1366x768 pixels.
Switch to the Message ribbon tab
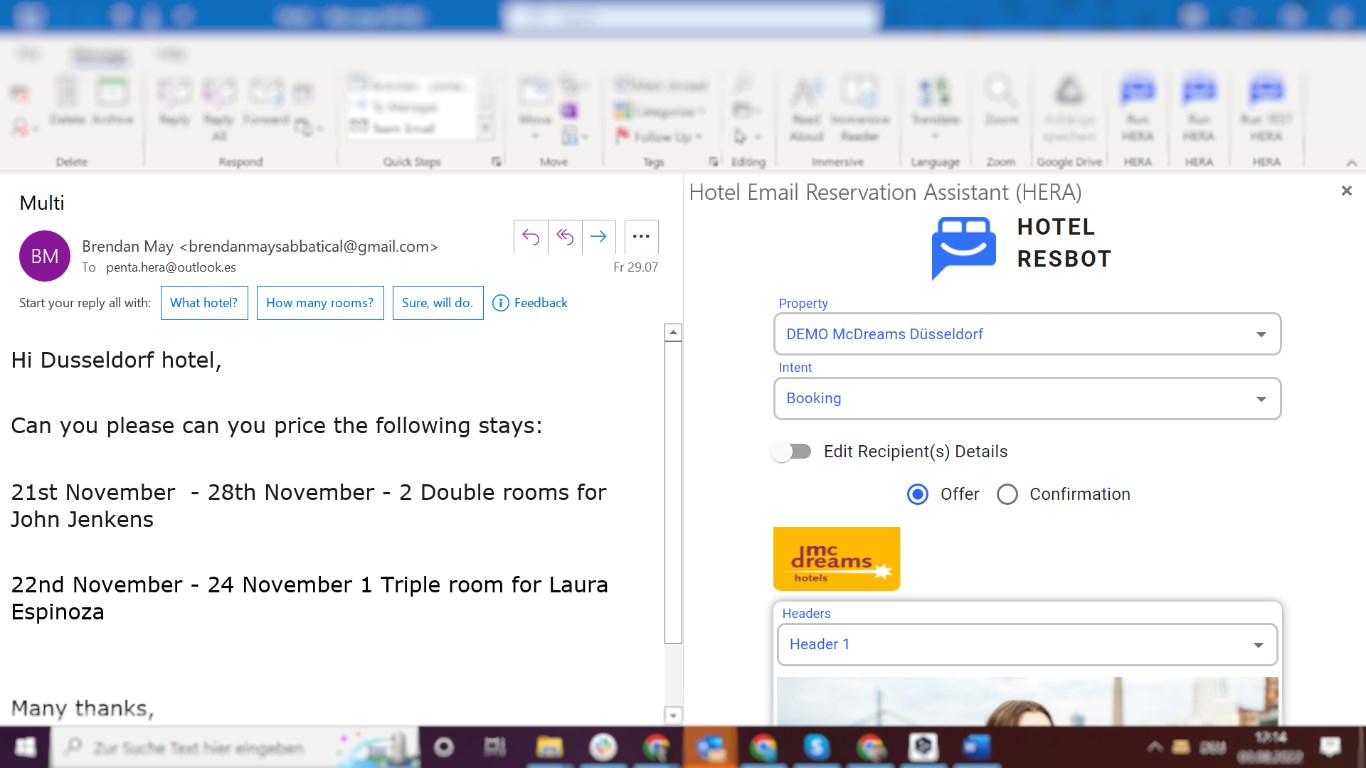tap(99, 54)
